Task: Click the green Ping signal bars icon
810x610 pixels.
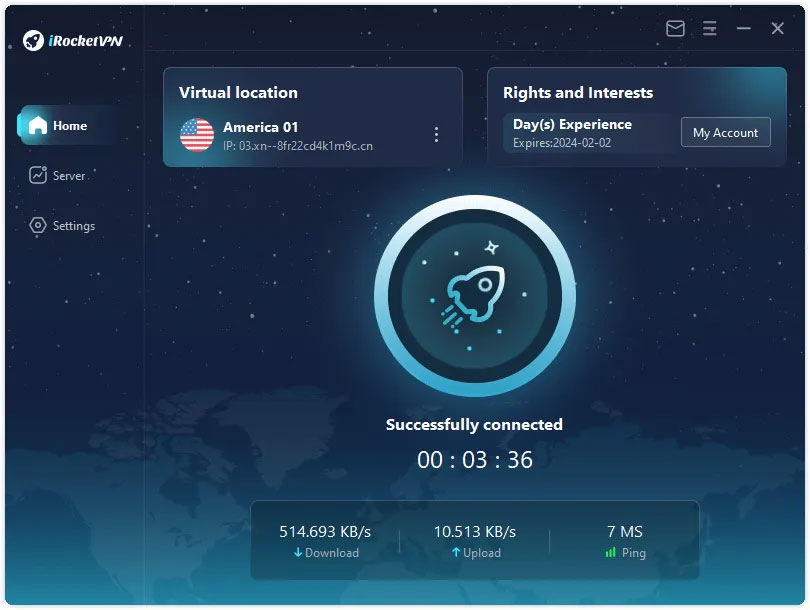Action: coord(610,551)
